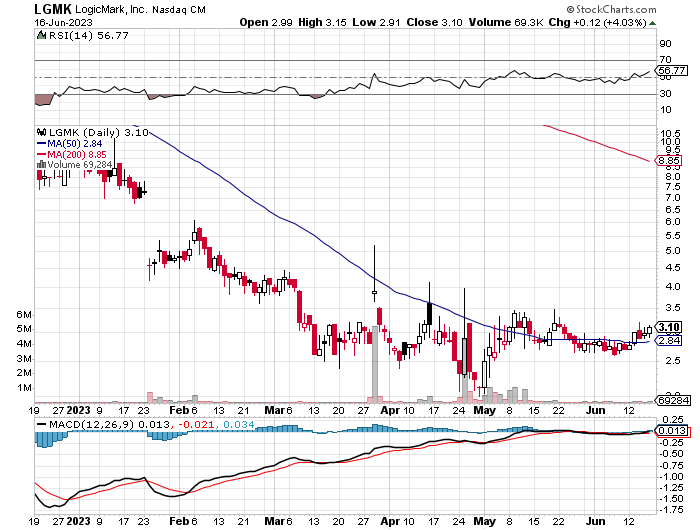Click the May label on the price chart date axis
The width and height of the screenshot is (700, 530).
pos(484,410)
